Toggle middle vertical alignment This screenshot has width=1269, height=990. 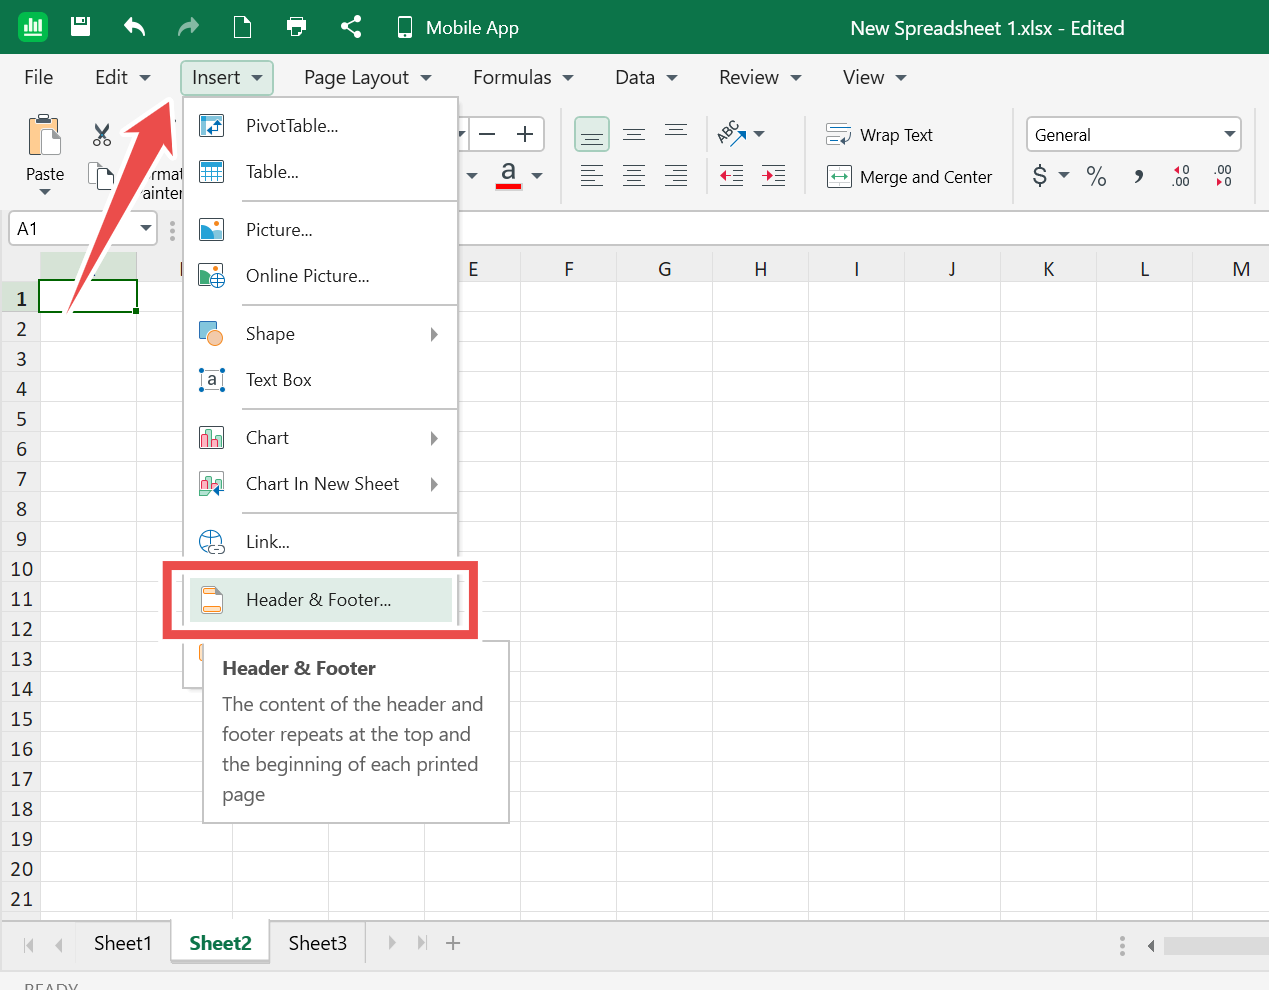[634, 134]
